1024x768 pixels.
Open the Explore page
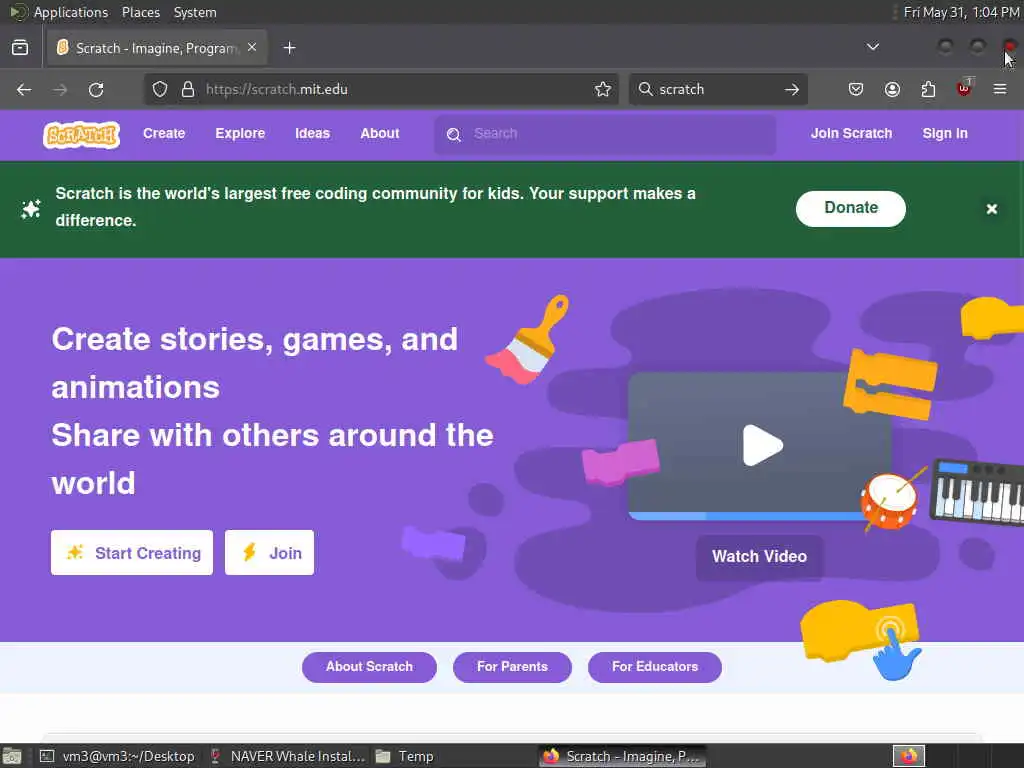point(240,133)
